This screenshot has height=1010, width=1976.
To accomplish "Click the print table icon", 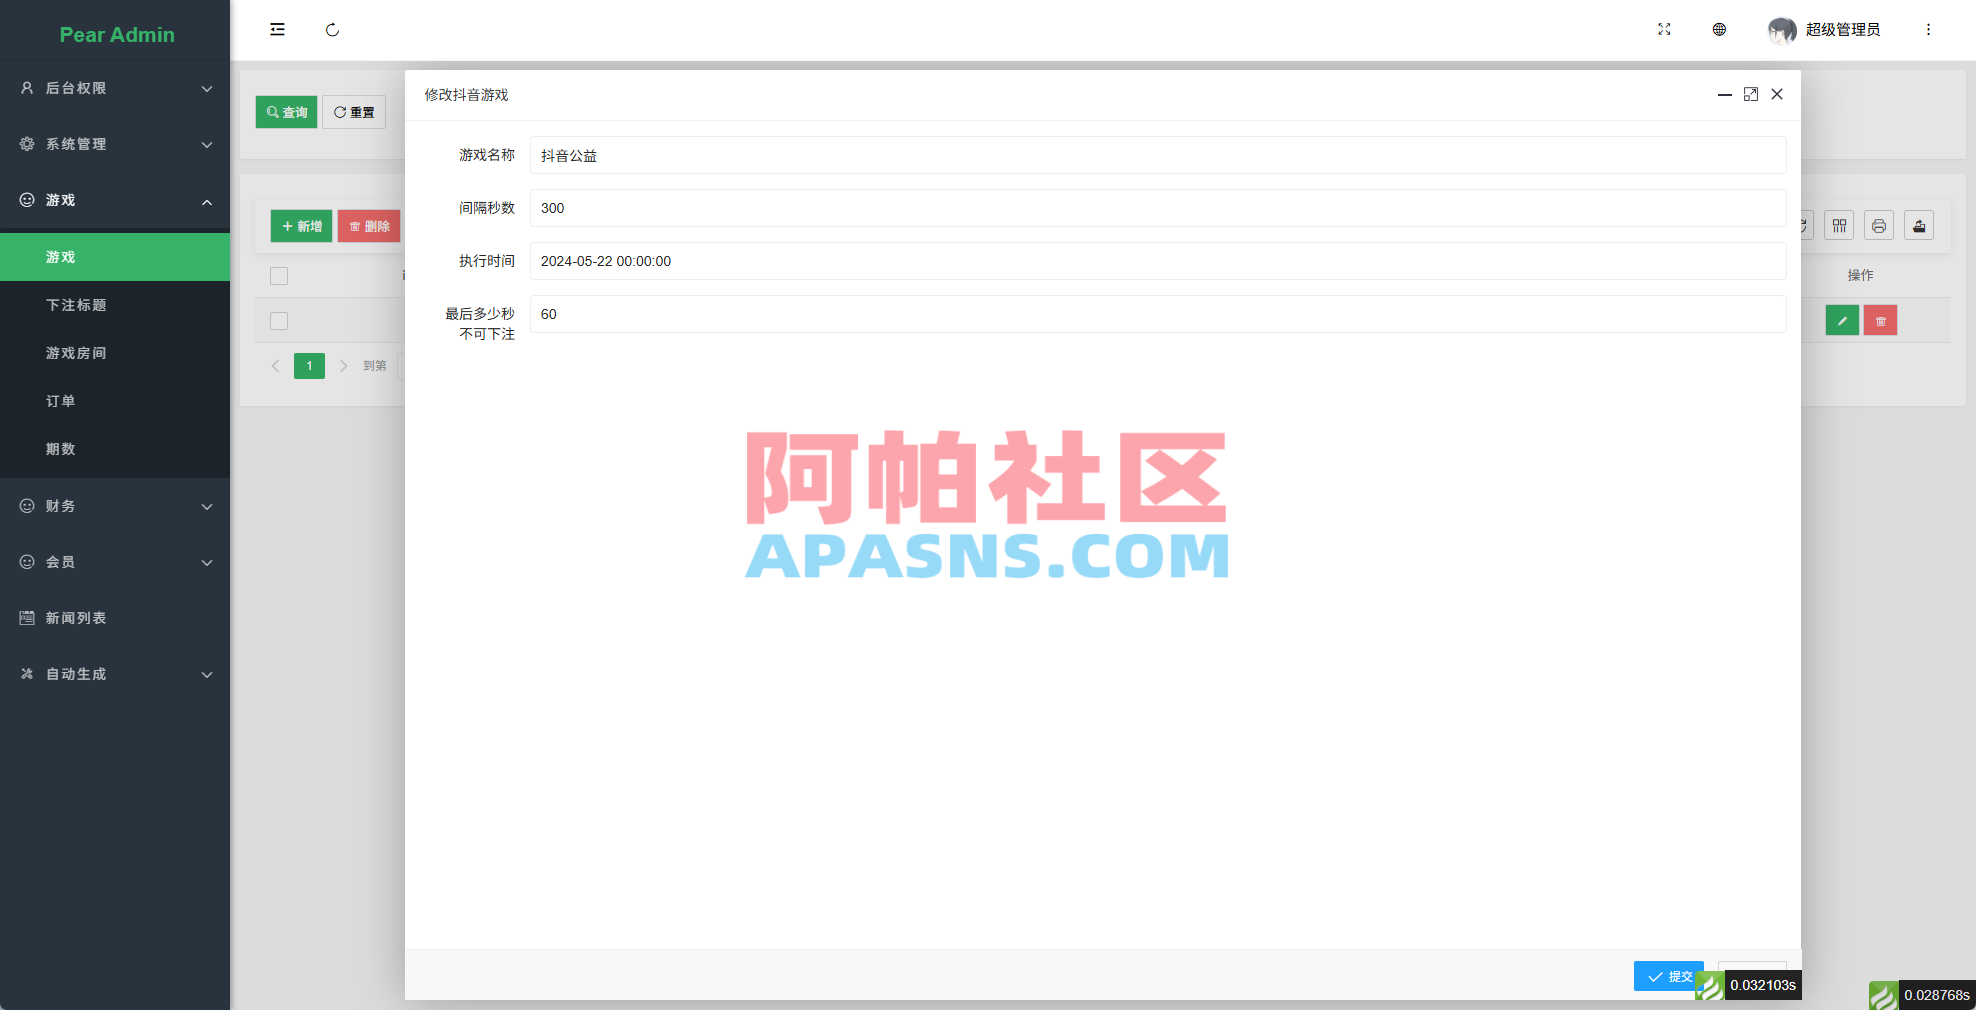I will pyautogui.click(x=1879, y=226).
